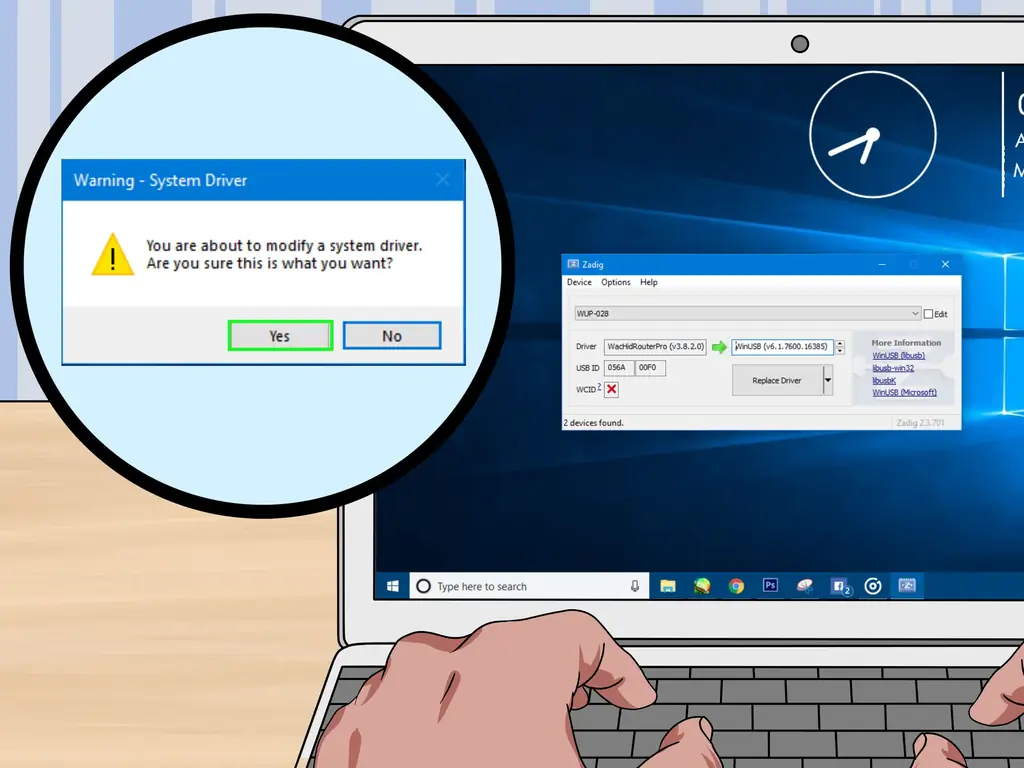Image resolution: width=1024 pixels, height=768 pixels.
Task: Select the USB ID 00F0 field
Action: tap(650, 368)
